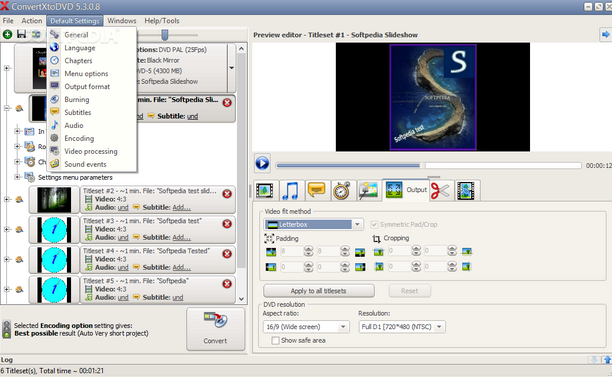Viewport: 612px width, 377px height.
Task: Expand the Titleset #3 tree node
Action: (7, 229)
